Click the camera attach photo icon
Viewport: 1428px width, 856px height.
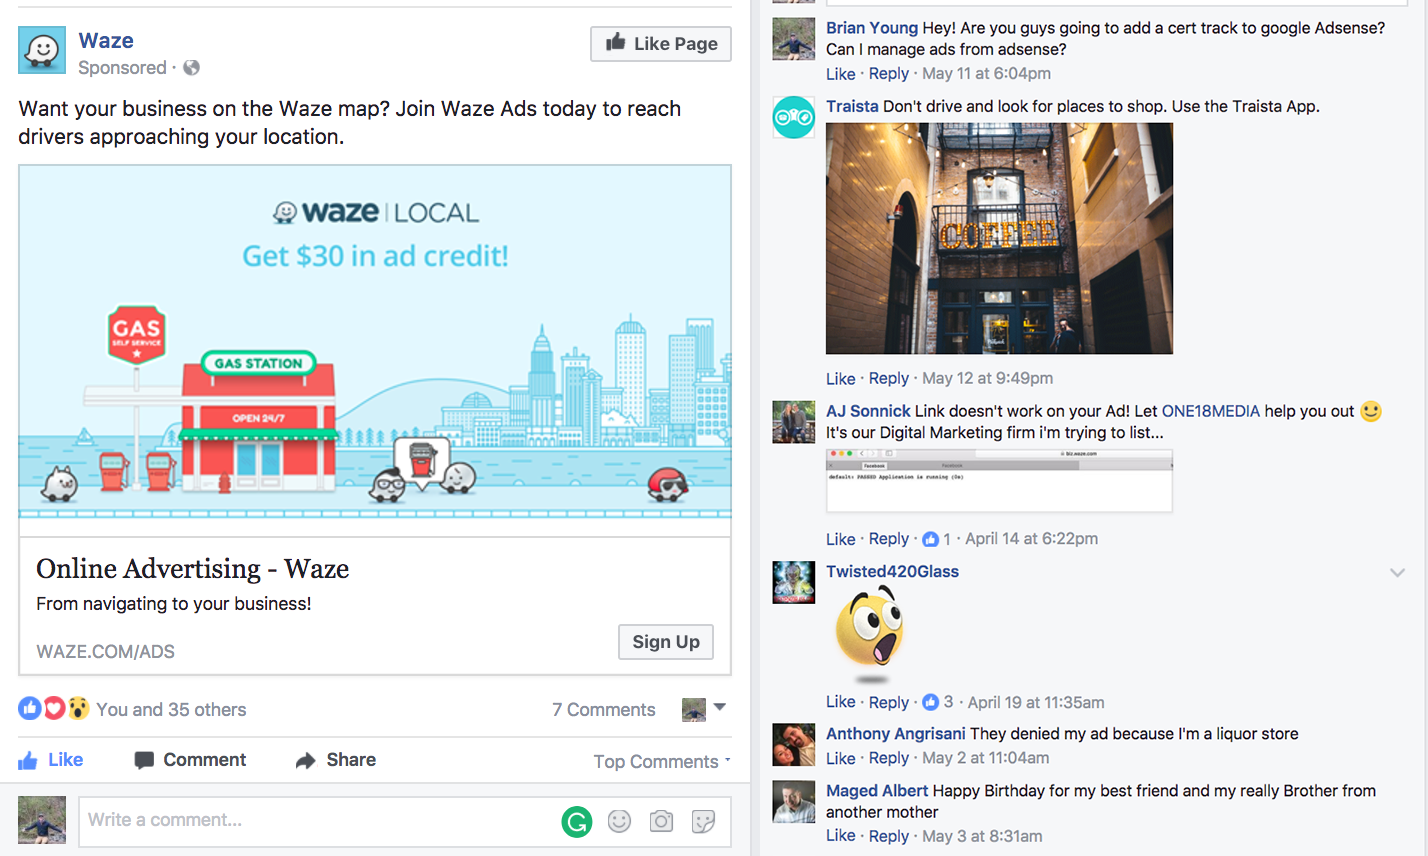click(661, 821)
